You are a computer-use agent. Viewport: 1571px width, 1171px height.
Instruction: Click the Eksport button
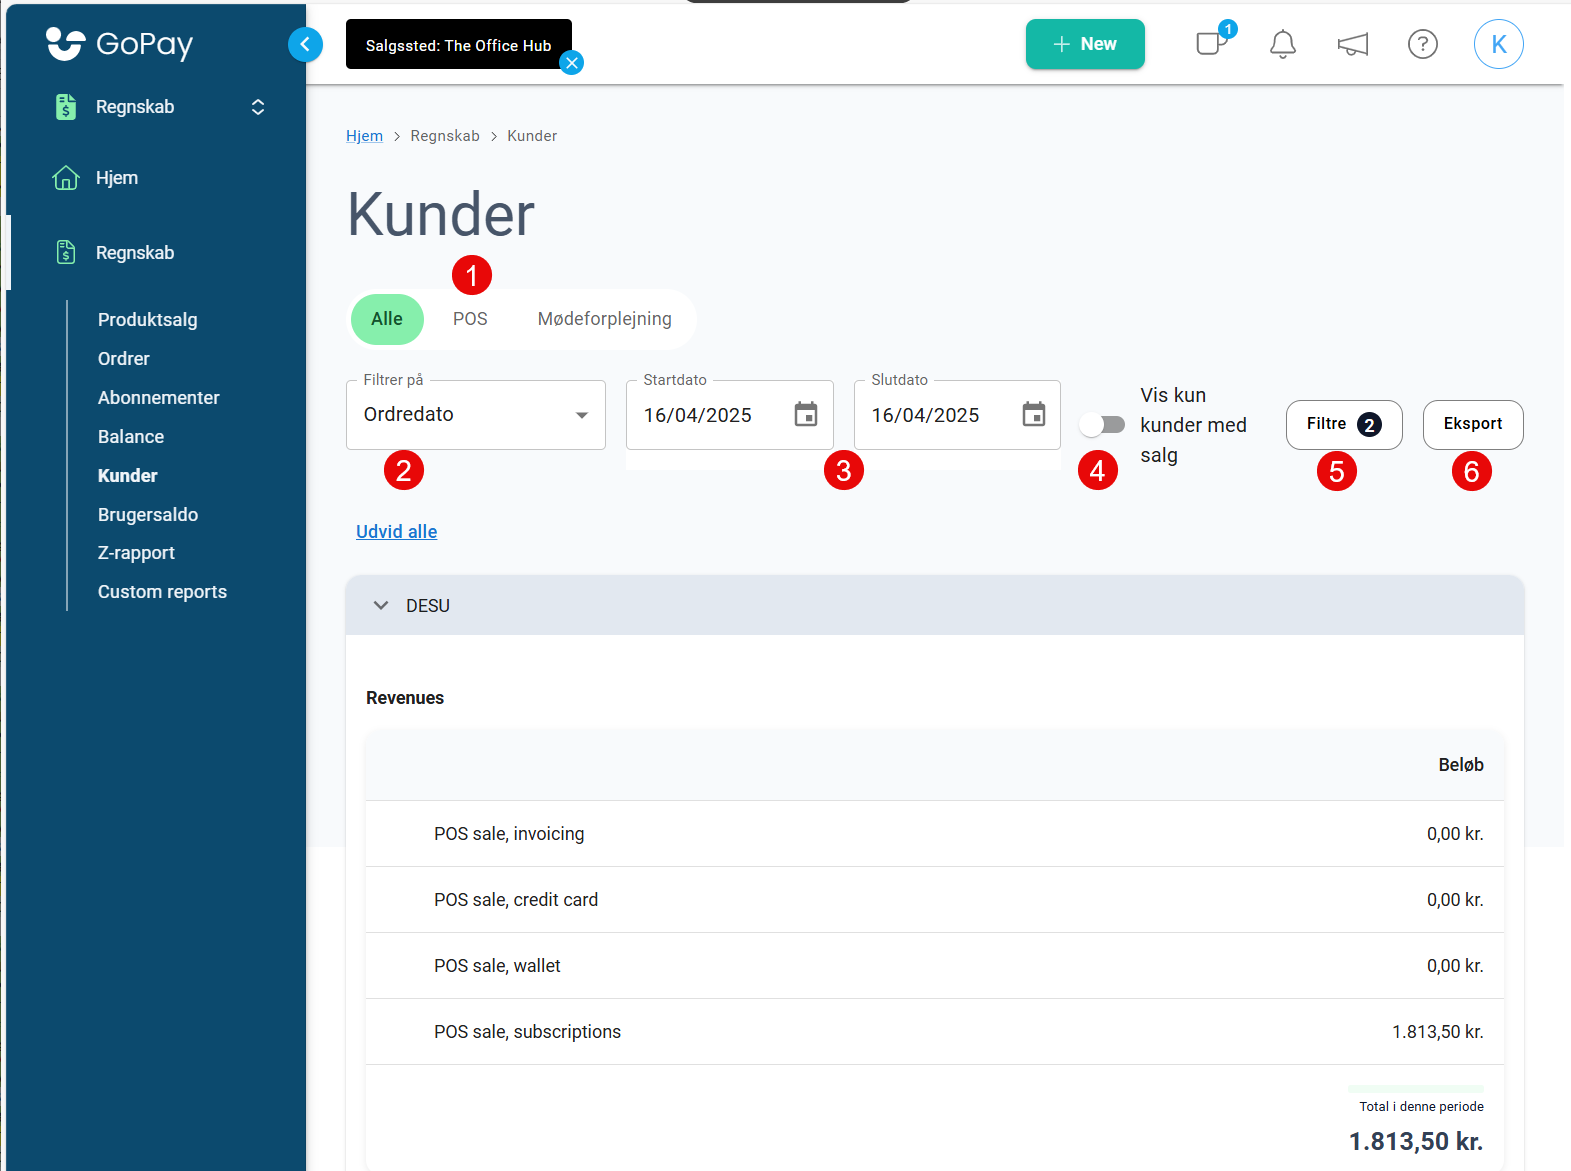1473,425
